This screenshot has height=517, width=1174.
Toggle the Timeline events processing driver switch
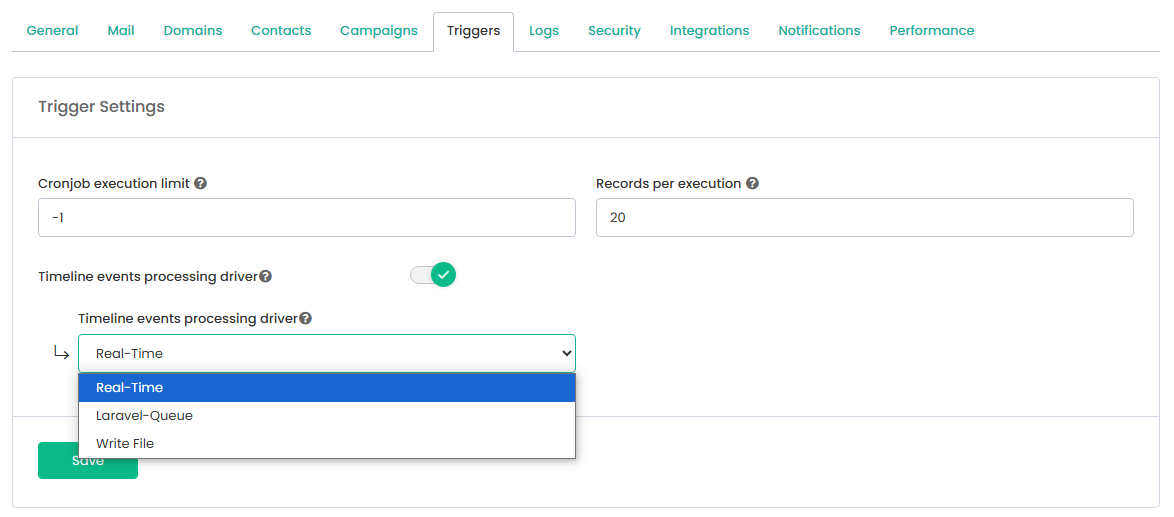433,275
